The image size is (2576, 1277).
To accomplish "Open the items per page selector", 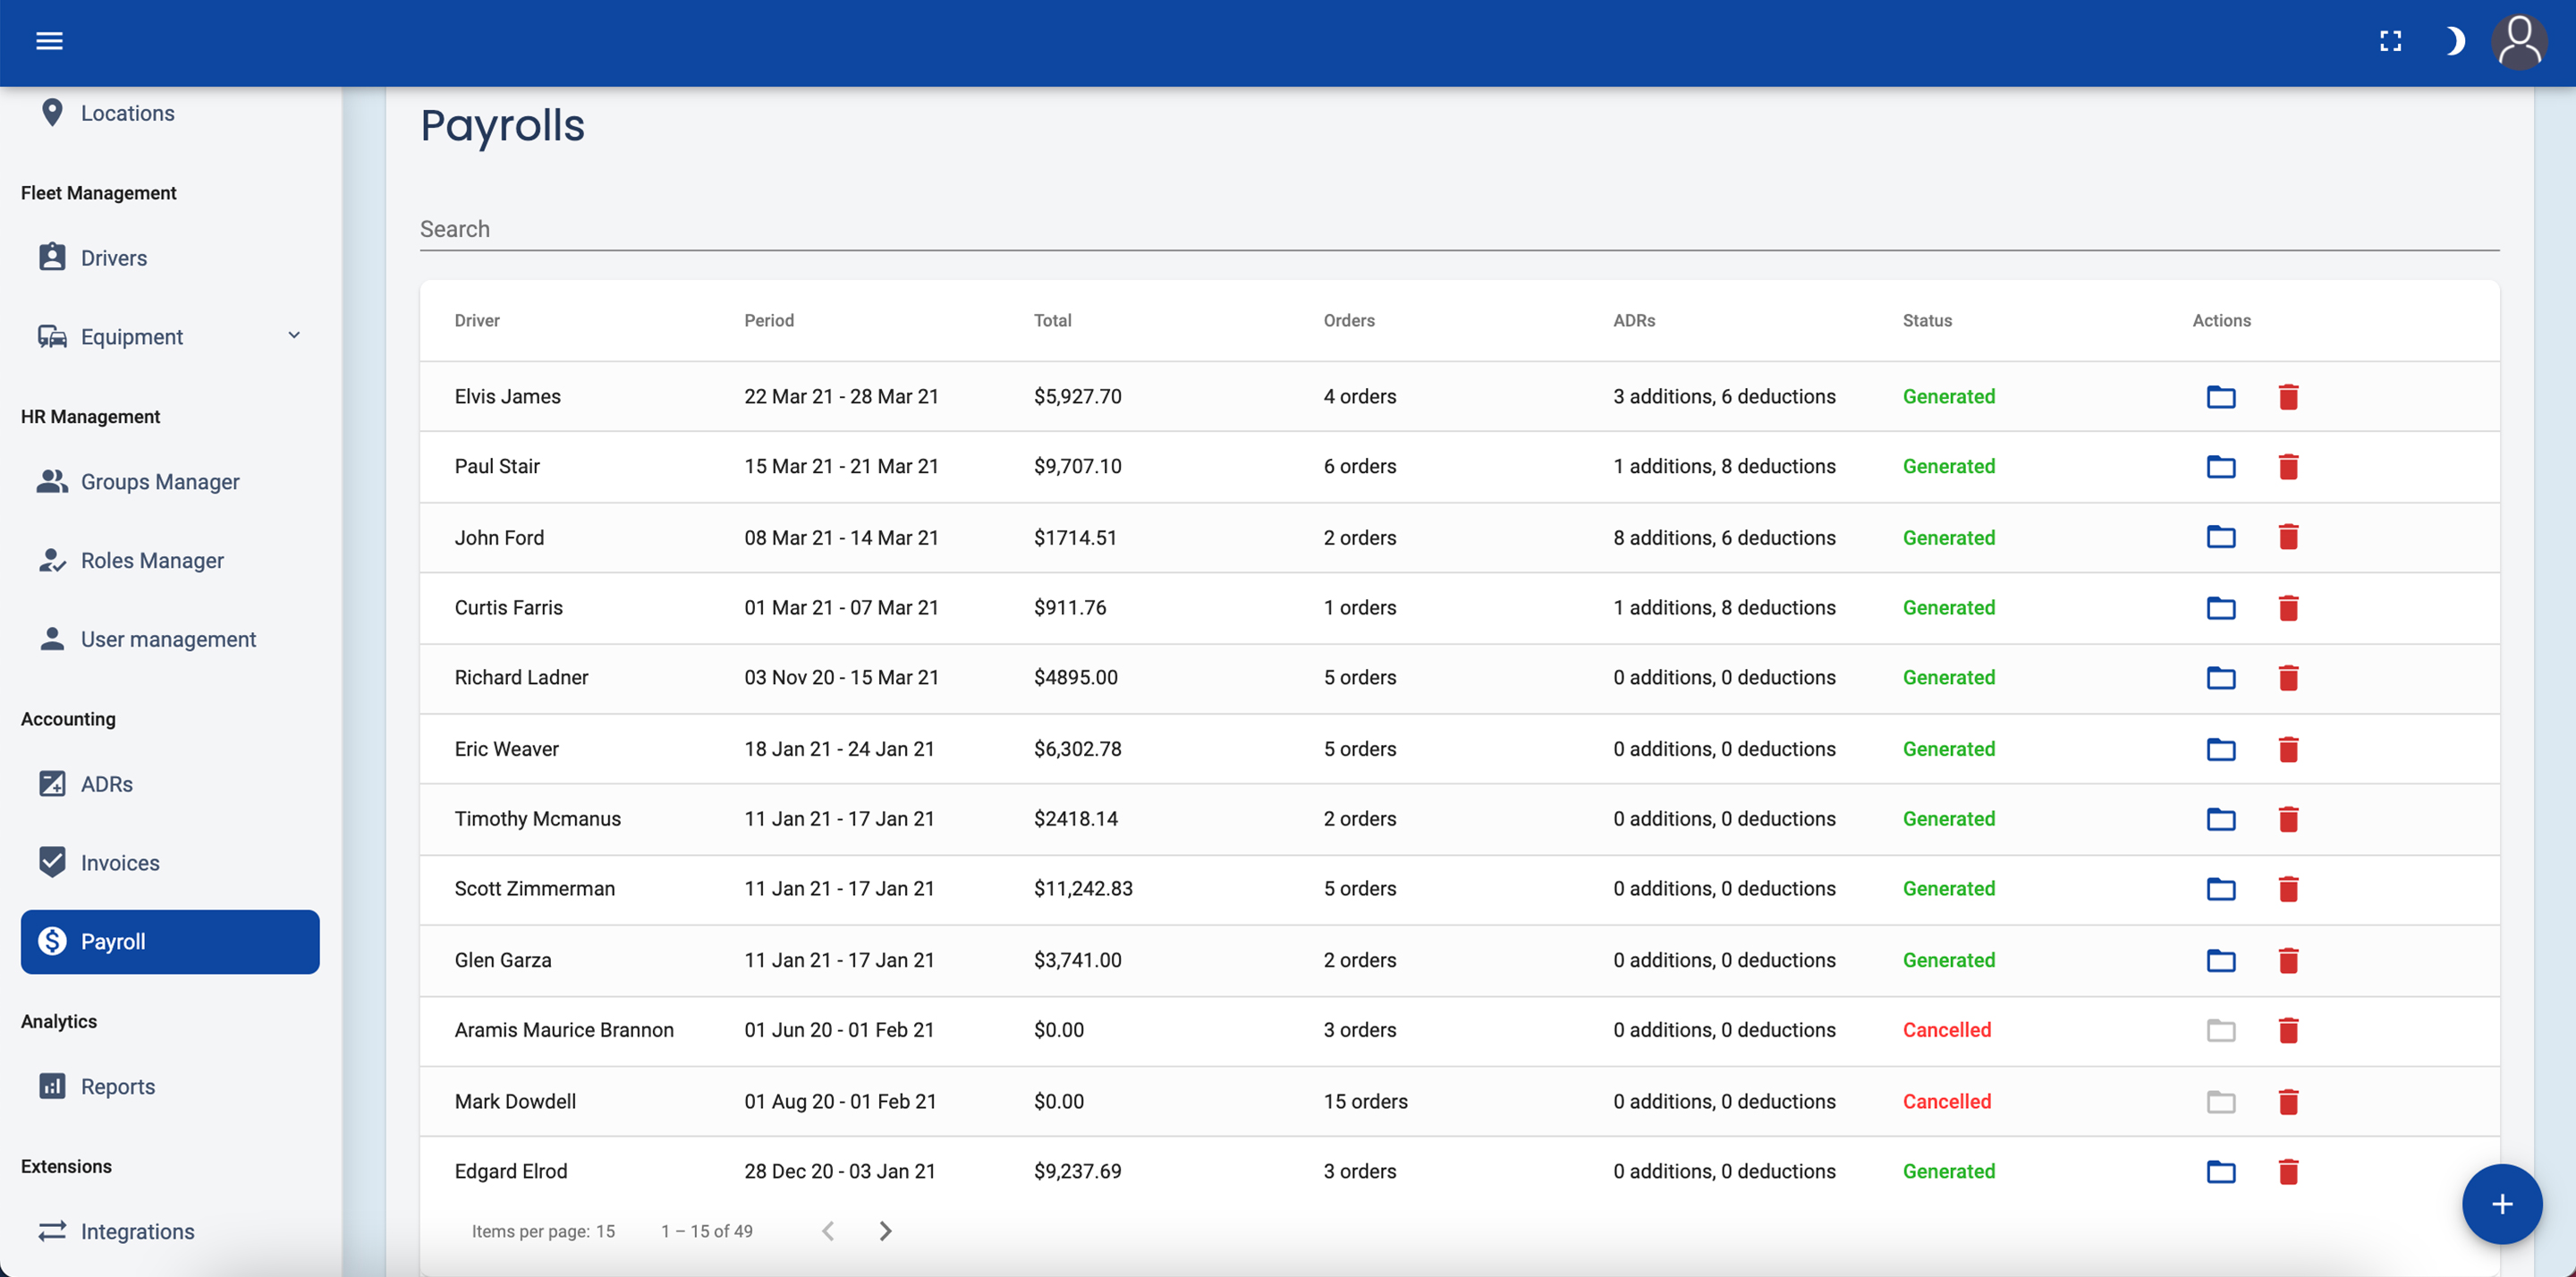I will tap(605, 1231).
